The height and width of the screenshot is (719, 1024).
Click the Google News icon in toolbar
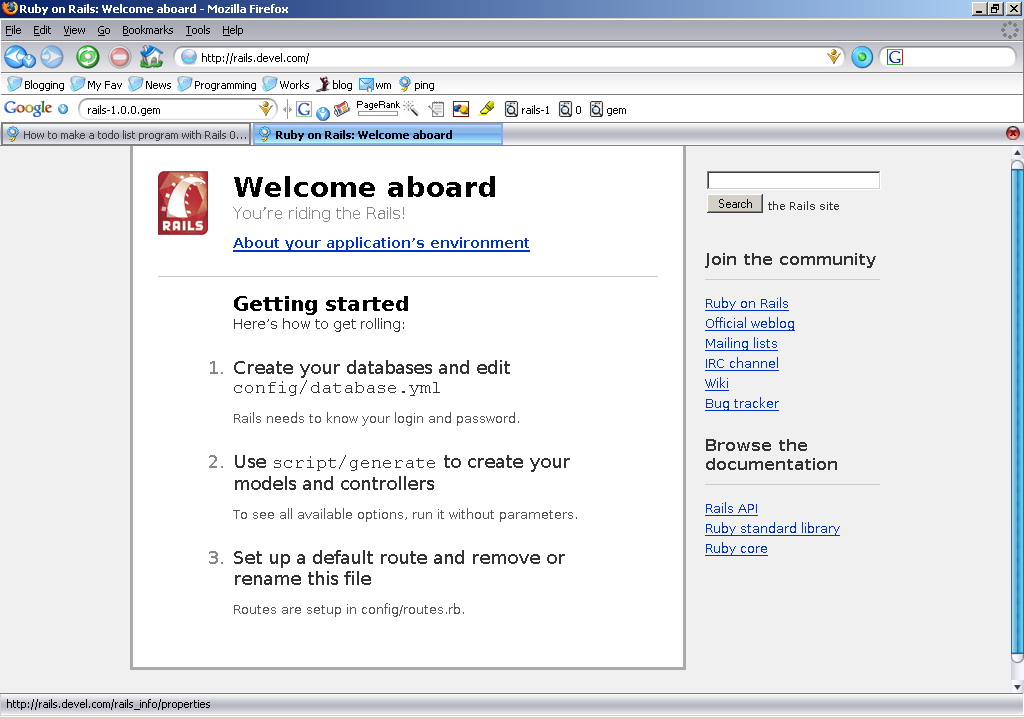(x=342, y=109)
